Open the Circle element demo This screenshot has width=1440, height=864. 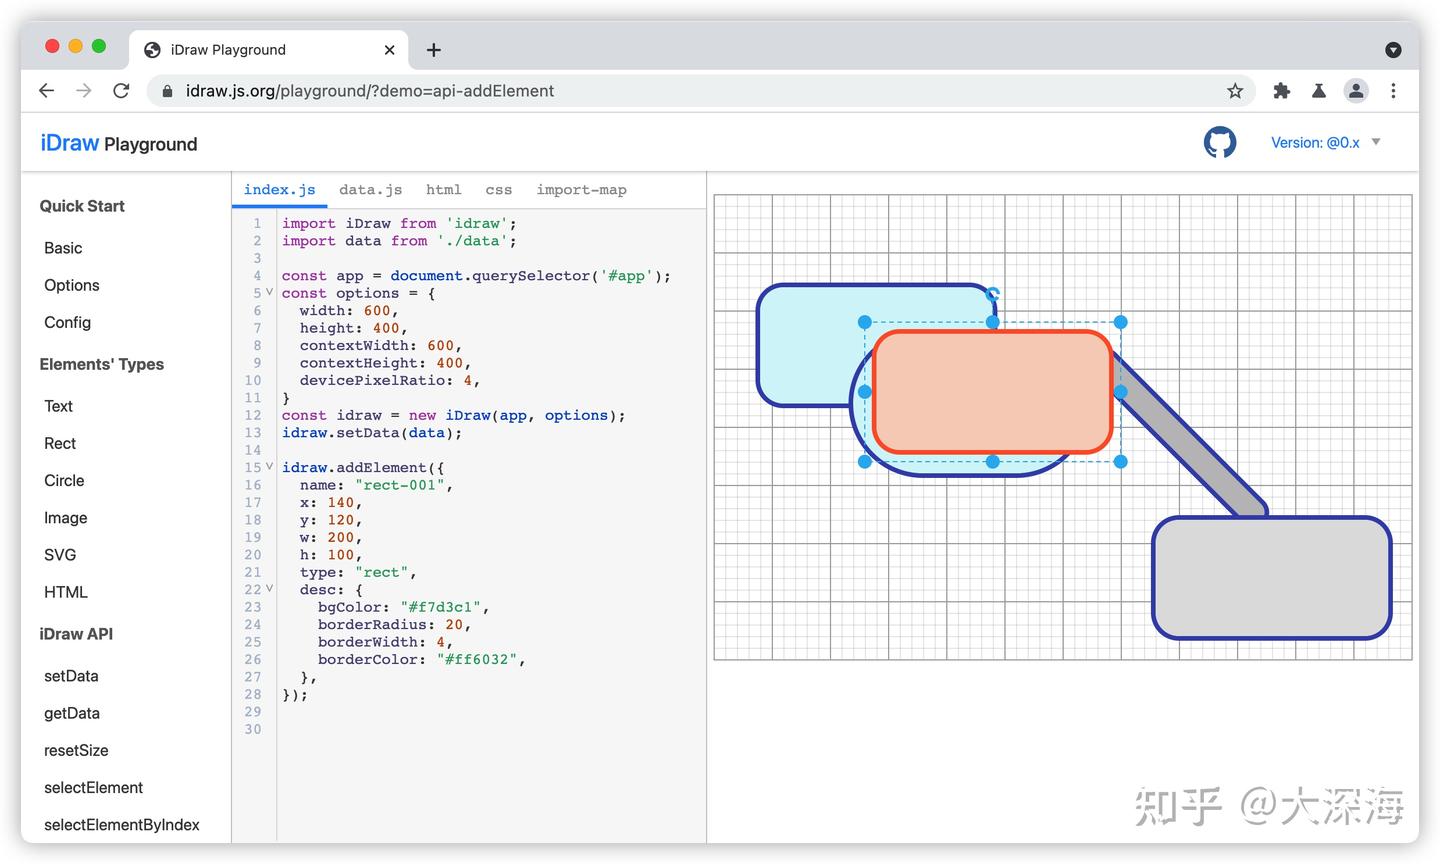64,481
